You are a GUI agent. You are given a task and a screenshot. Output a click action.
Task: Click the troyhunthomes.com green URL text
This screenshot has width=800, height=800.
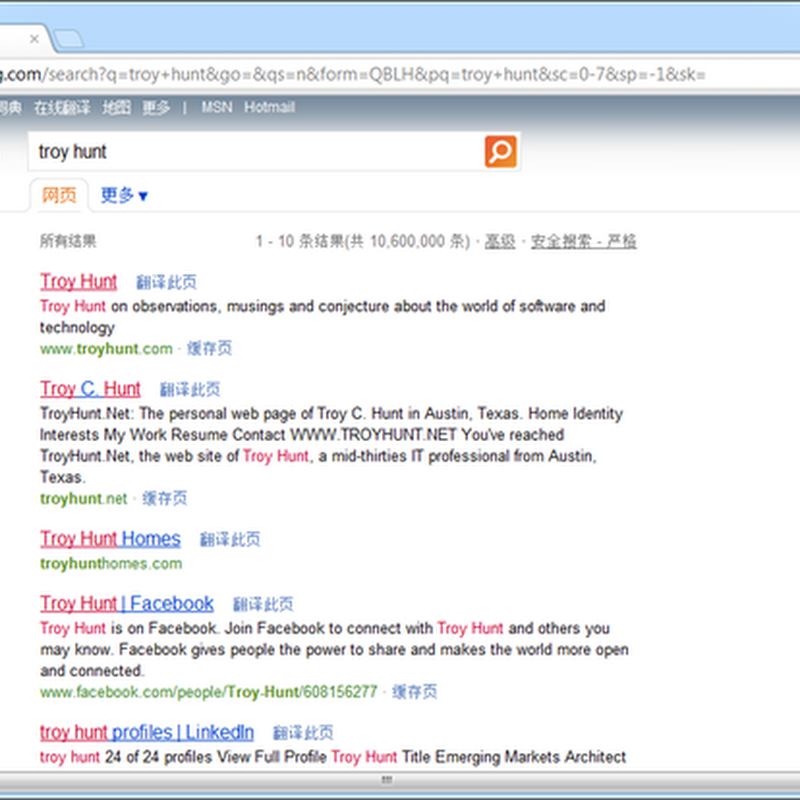pos(111,564)
